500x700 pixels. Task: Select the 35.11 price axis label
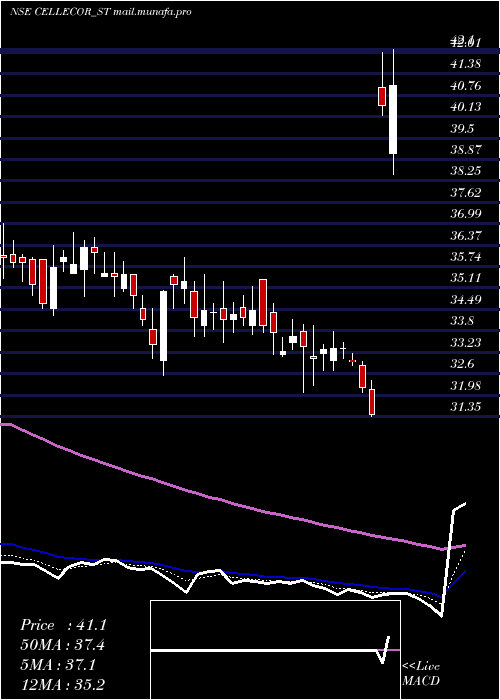coord(466,278)
